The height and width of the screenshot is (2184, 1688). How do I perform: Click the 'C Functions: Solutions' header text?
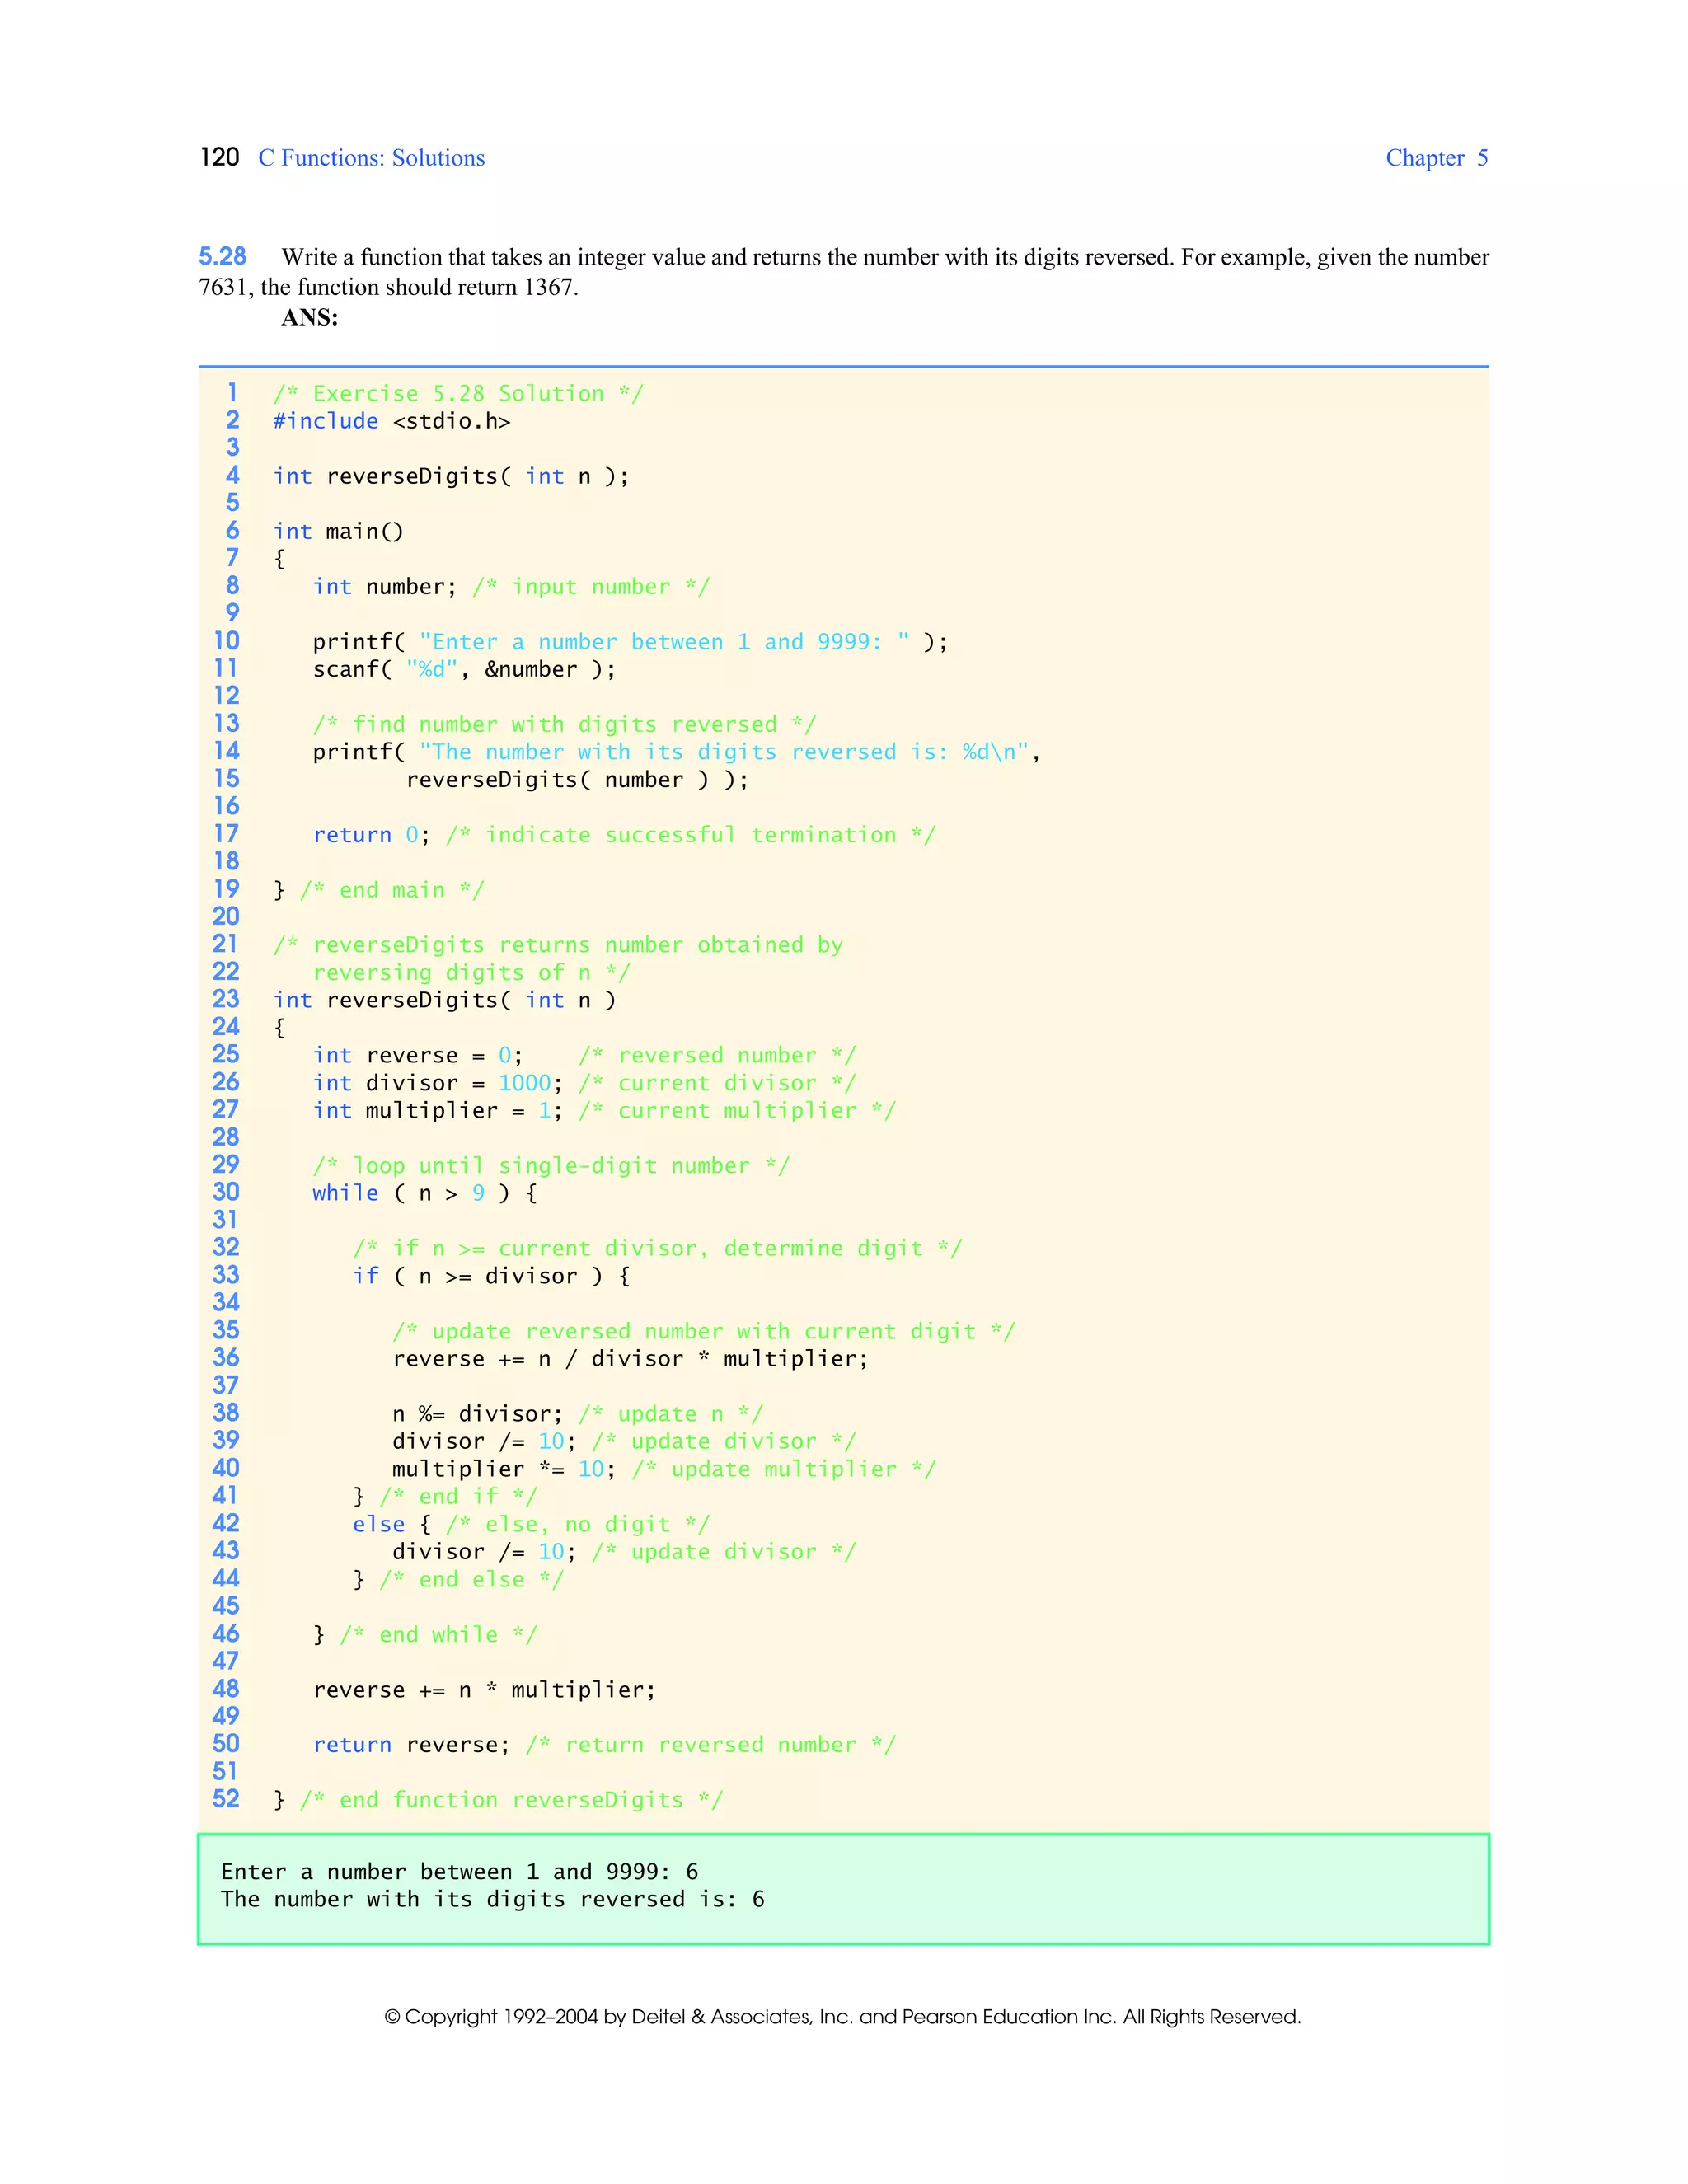tap(371, 158)
